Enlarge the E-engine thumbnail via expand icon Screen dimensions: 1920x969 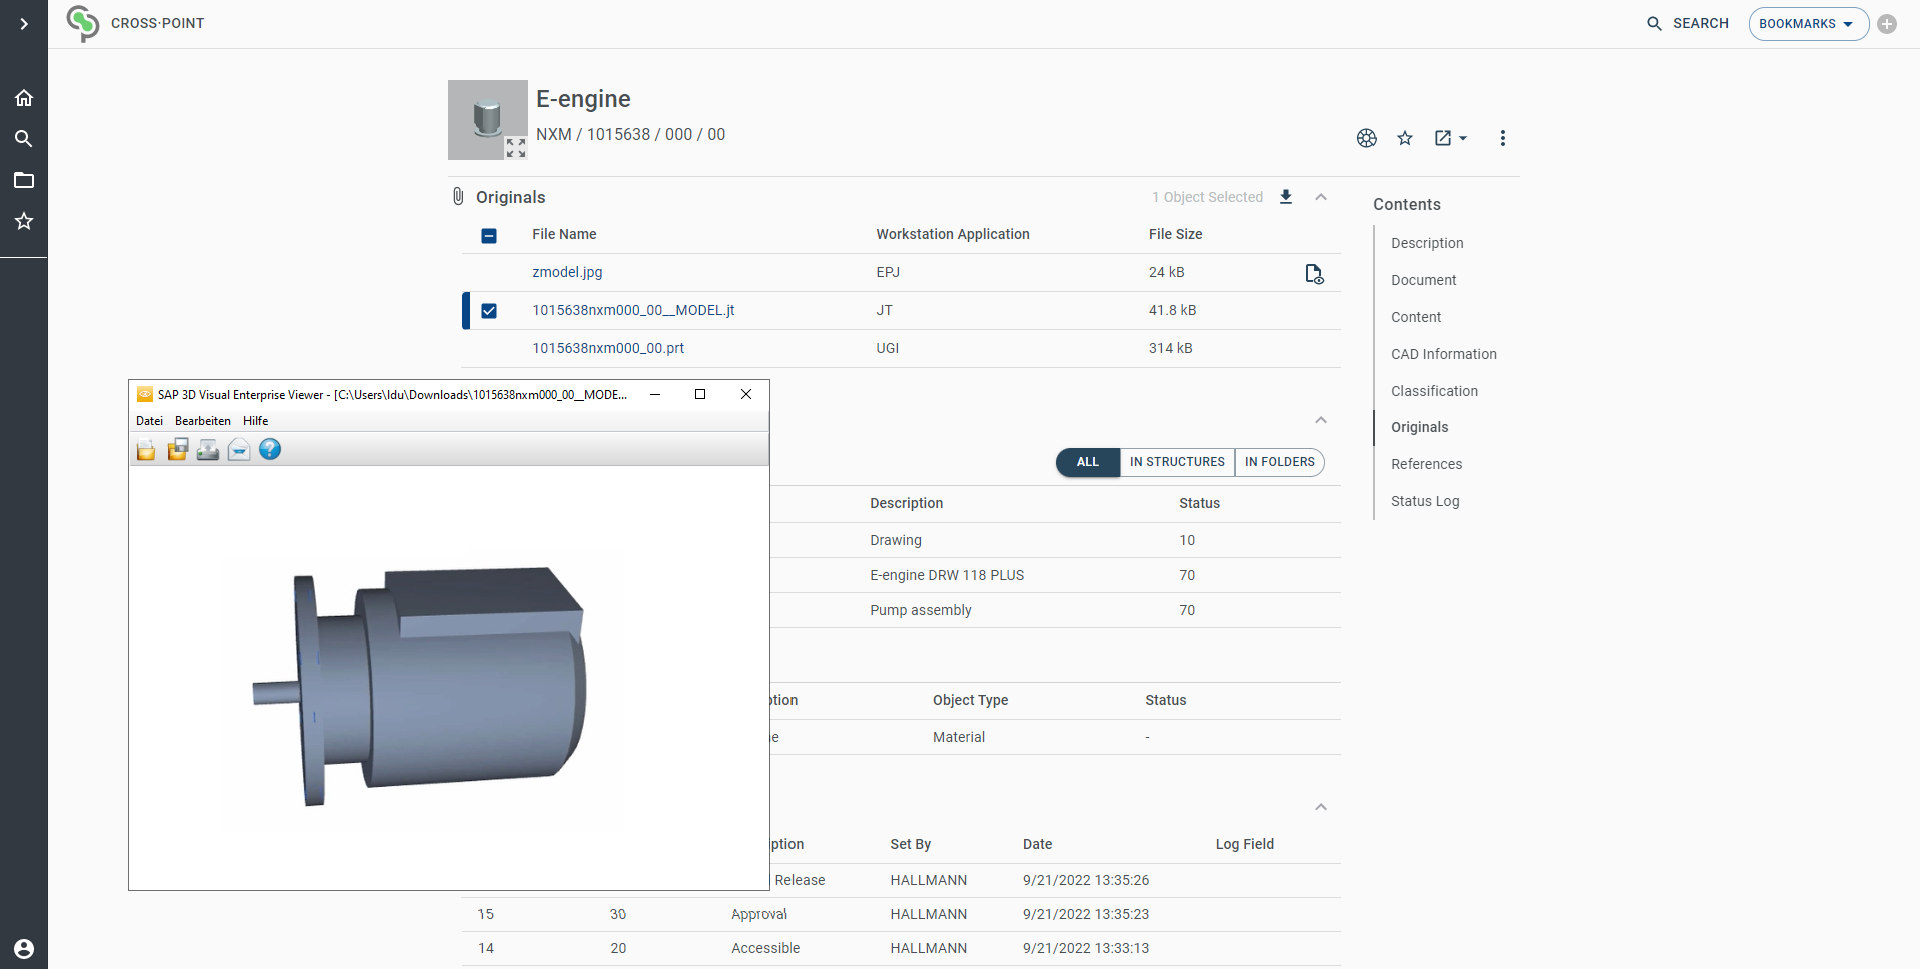(x=515, y=148)
